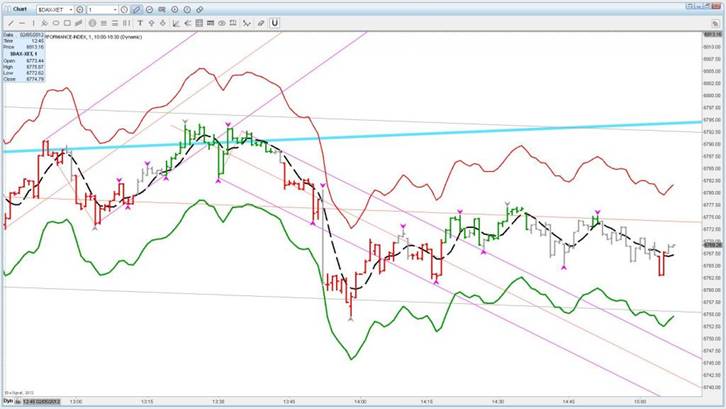726x409 pixels.
Task: Click the 12:45 date box at bottom
Action: [x=38, y=401]
